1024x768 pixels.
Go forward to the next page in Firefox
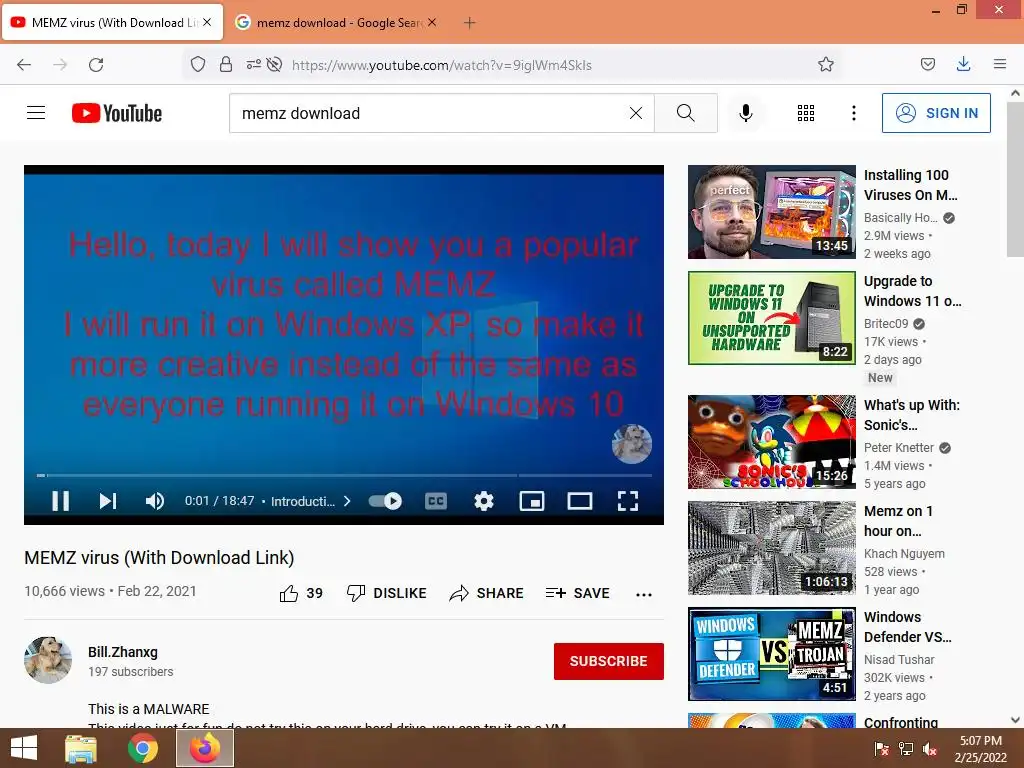tap(60, 65)
